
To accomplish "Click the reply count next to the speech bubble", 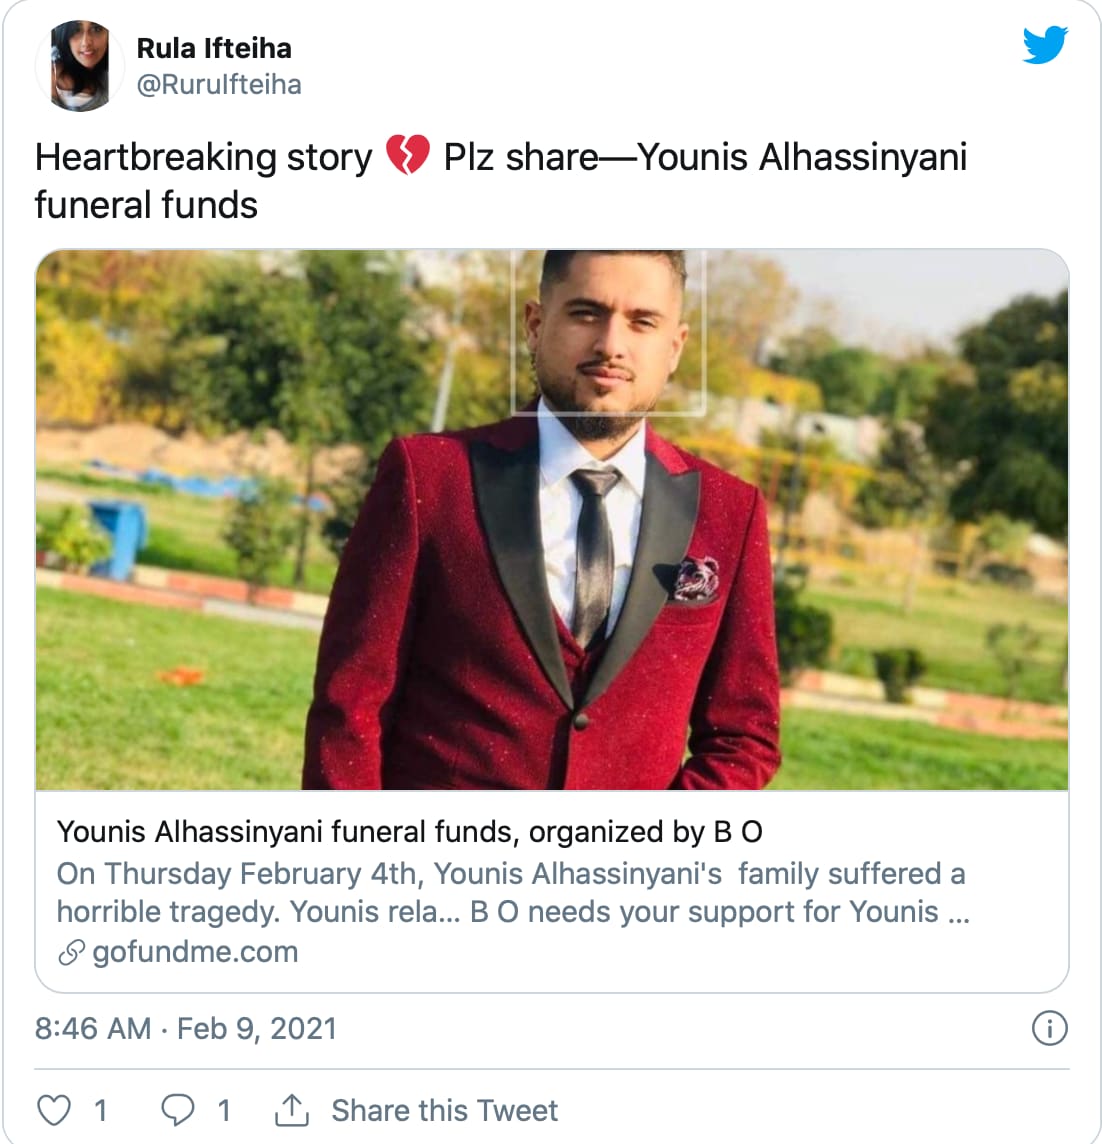I will coord(224,1110).
